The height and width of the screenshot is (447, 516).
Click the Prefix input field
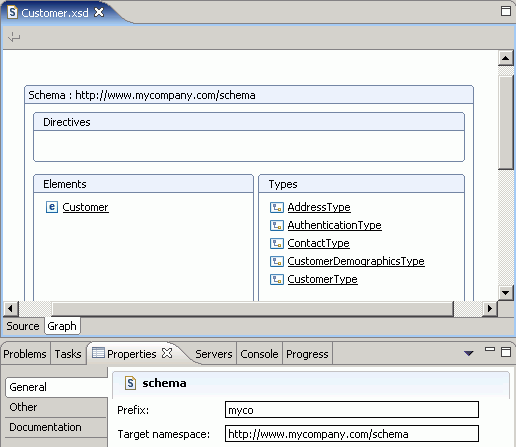[352, 410]
